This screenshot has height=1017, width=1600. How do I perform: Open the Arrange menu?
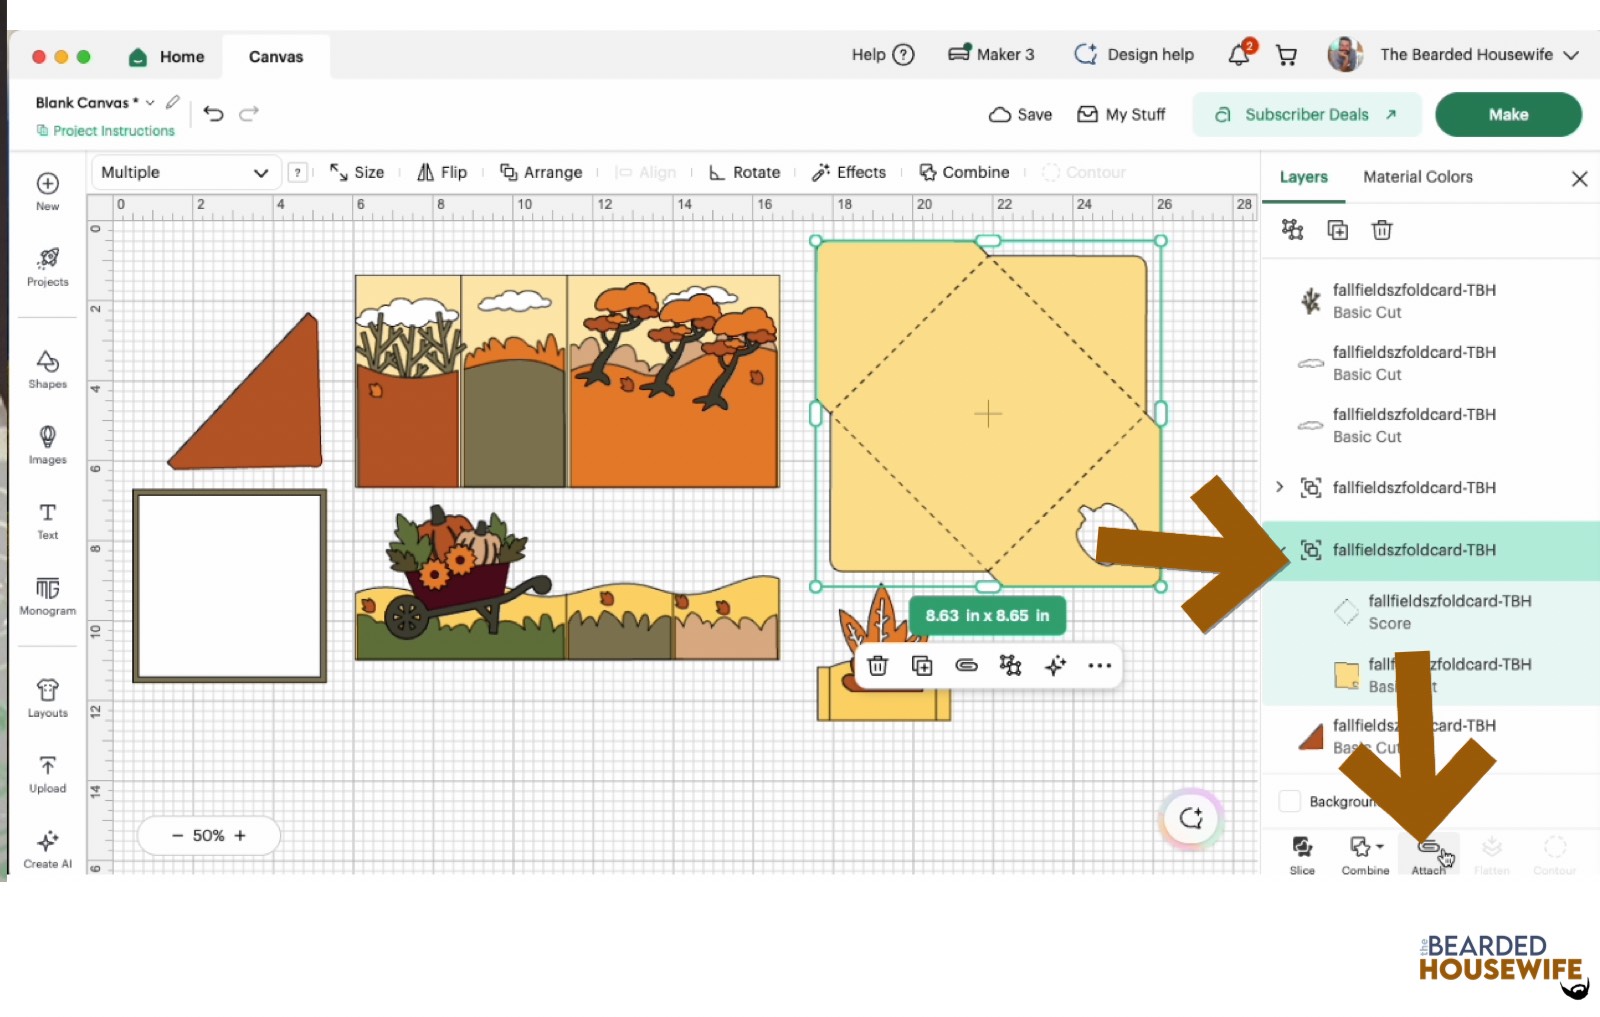pos(541,172)
